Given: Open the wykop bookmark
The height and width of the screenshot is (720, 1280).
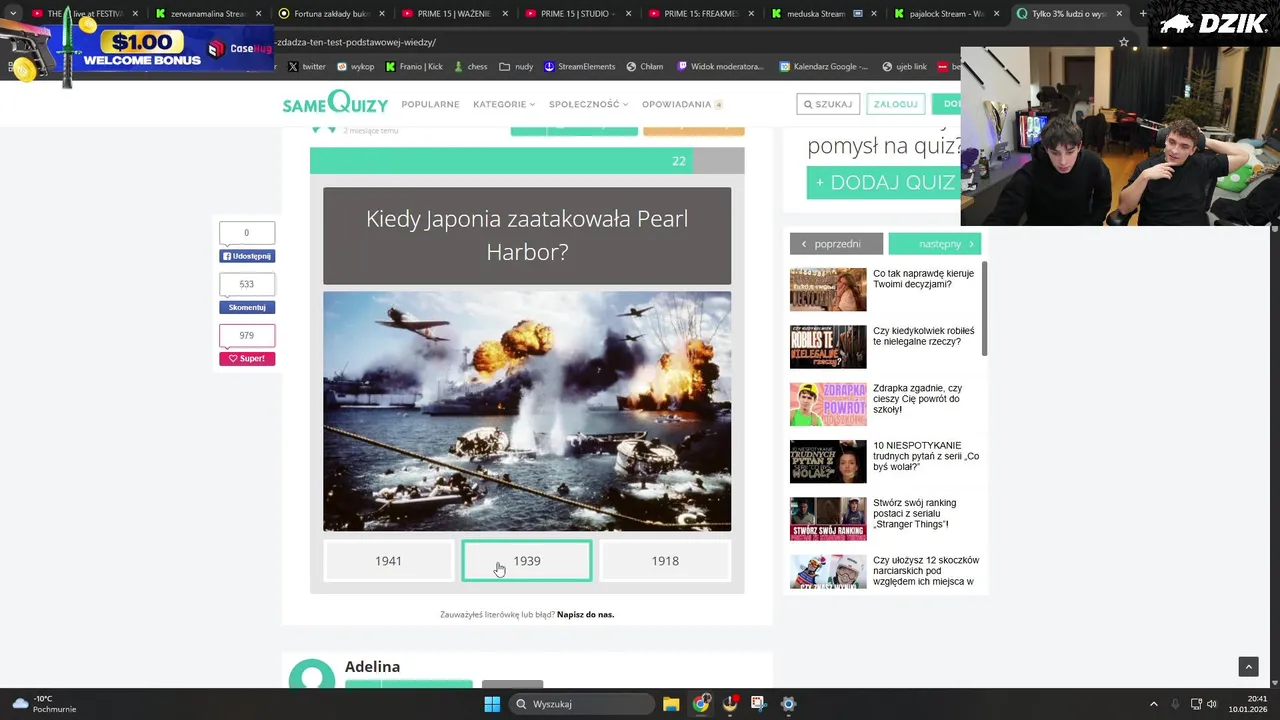Looking at the screenshot, I should pos(356,66).
